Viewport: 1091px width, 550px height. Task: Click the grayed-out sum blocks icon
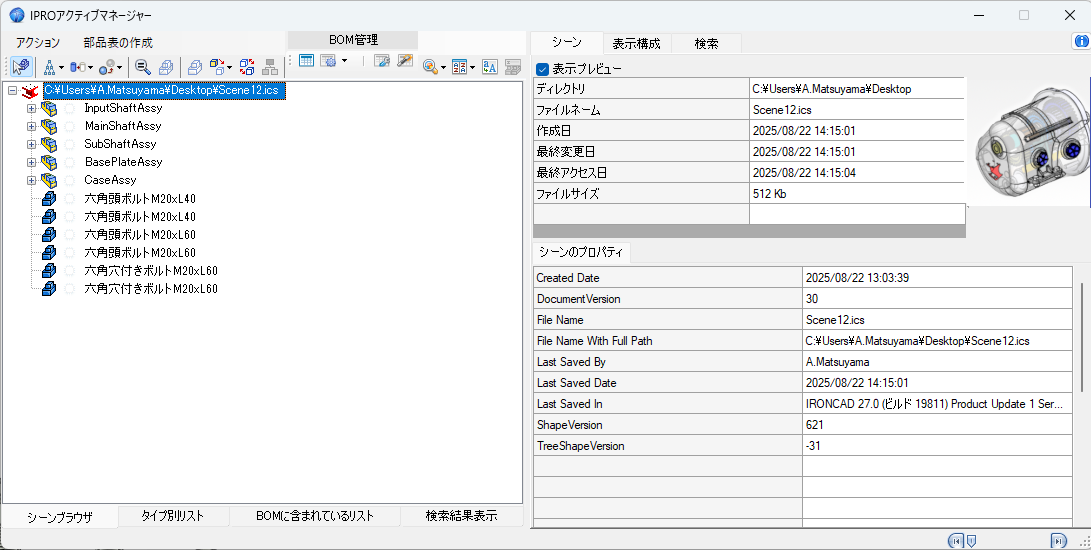coord(513,67)
